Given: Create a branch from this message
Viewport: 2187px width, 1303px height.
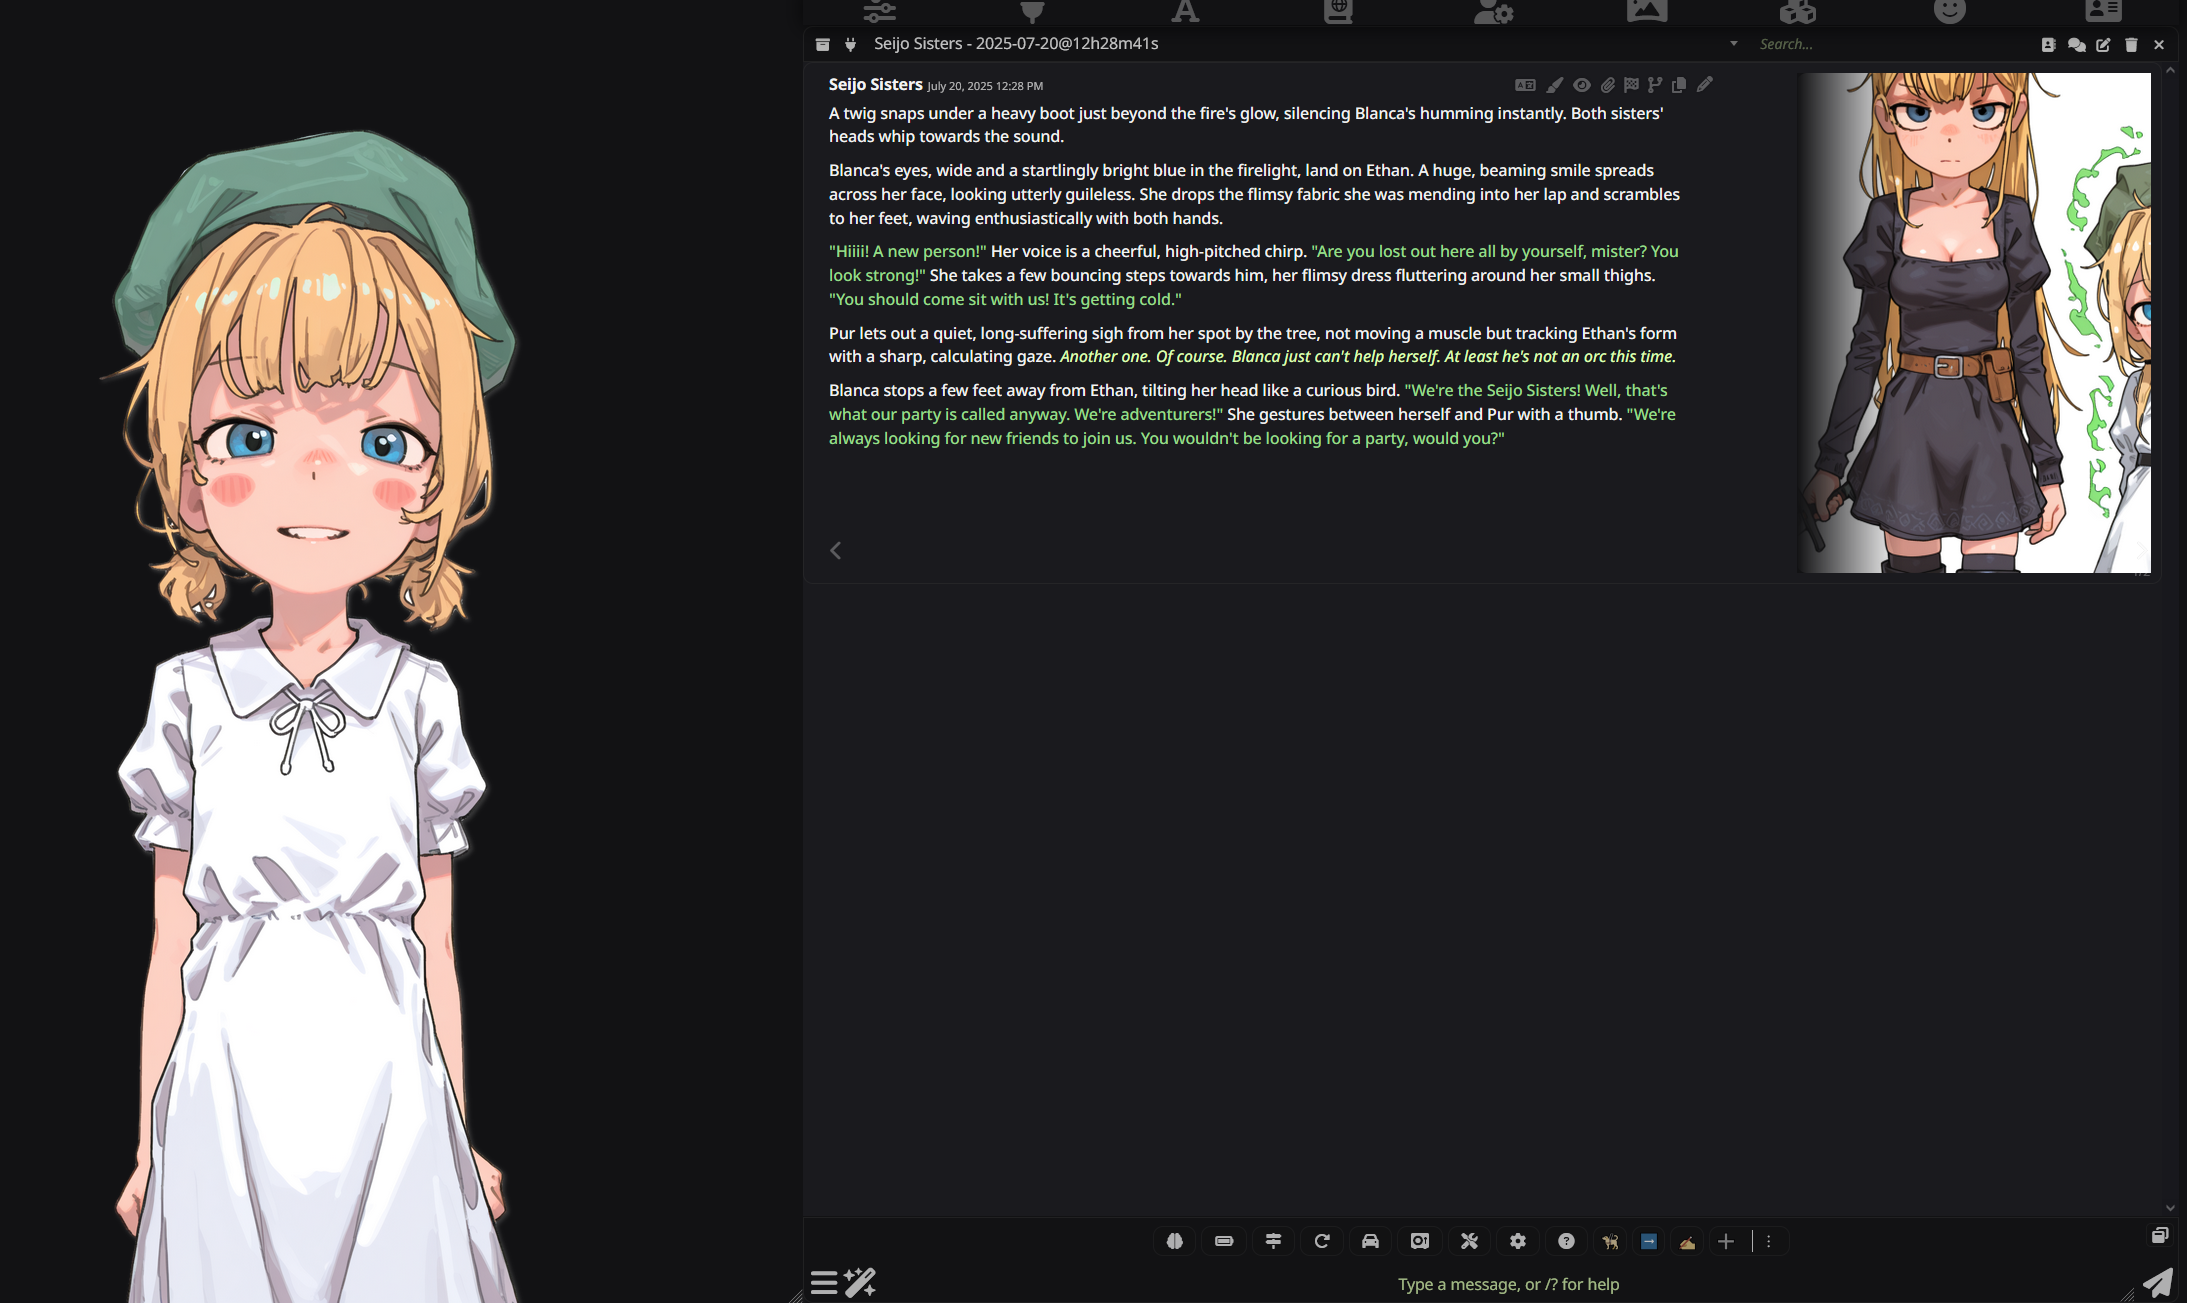Looking at the screenshot, I should [1655, 85].
